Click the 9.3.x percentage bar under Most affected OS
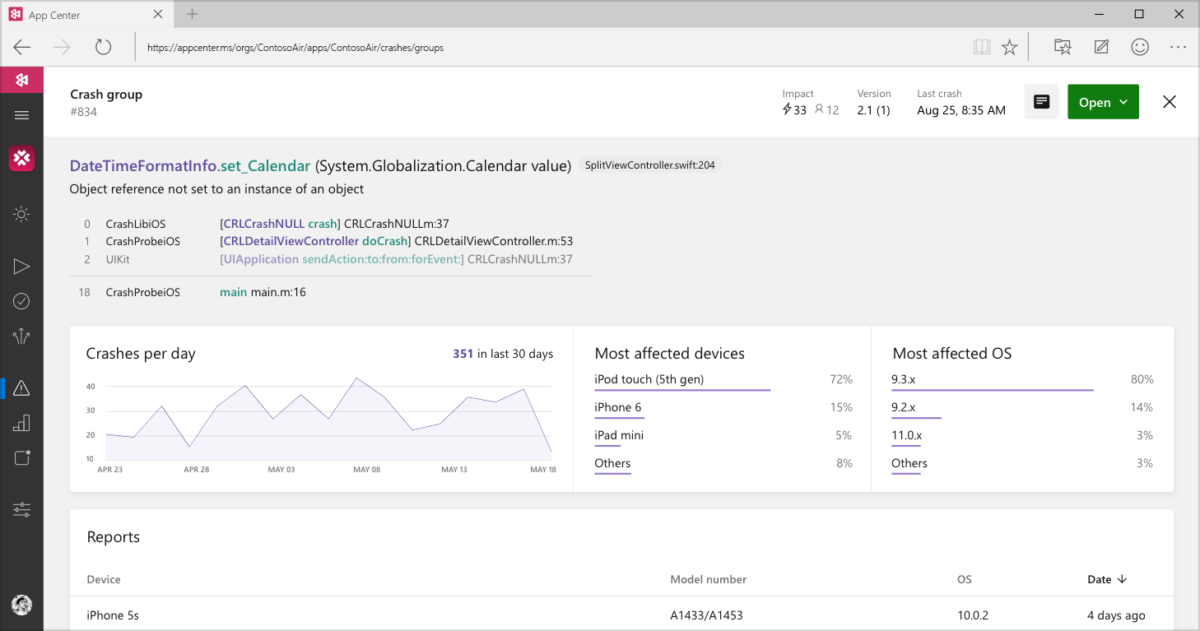Viewport: 1200px width, 631px height. click(991, 390)
